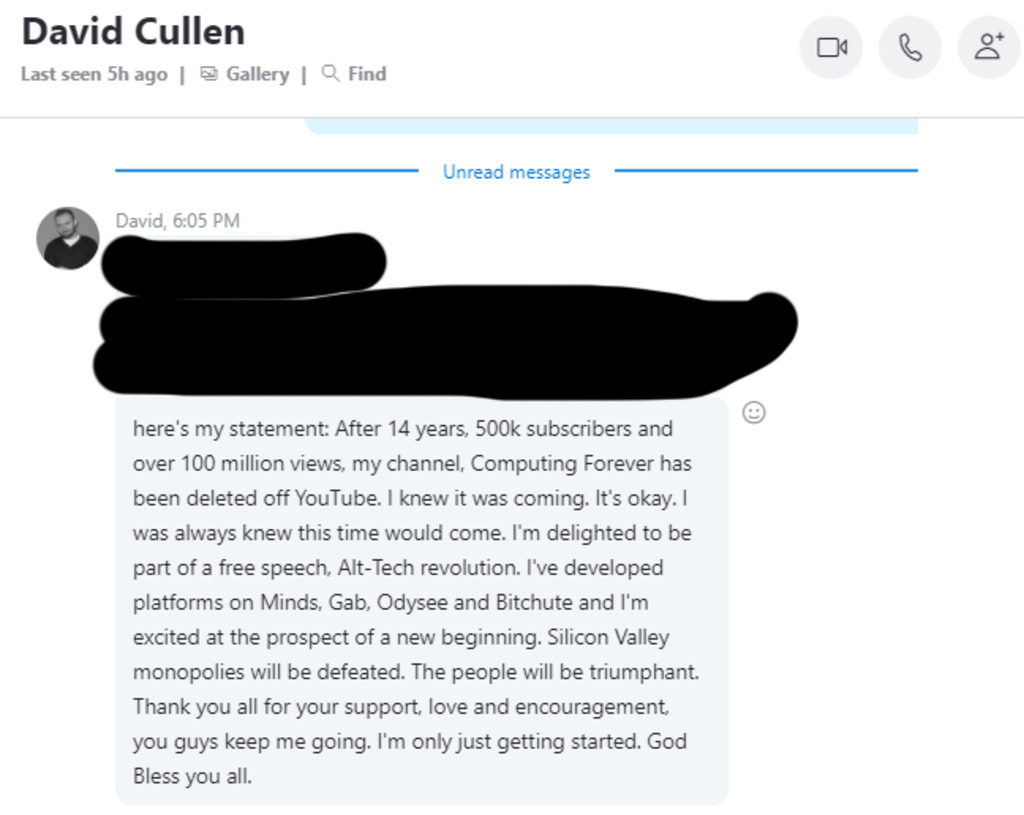Screen dimensions: 1024x815
Task: Click the light blue sent message bubble at top
Action: pyautogui.click(x=611, y=126)
